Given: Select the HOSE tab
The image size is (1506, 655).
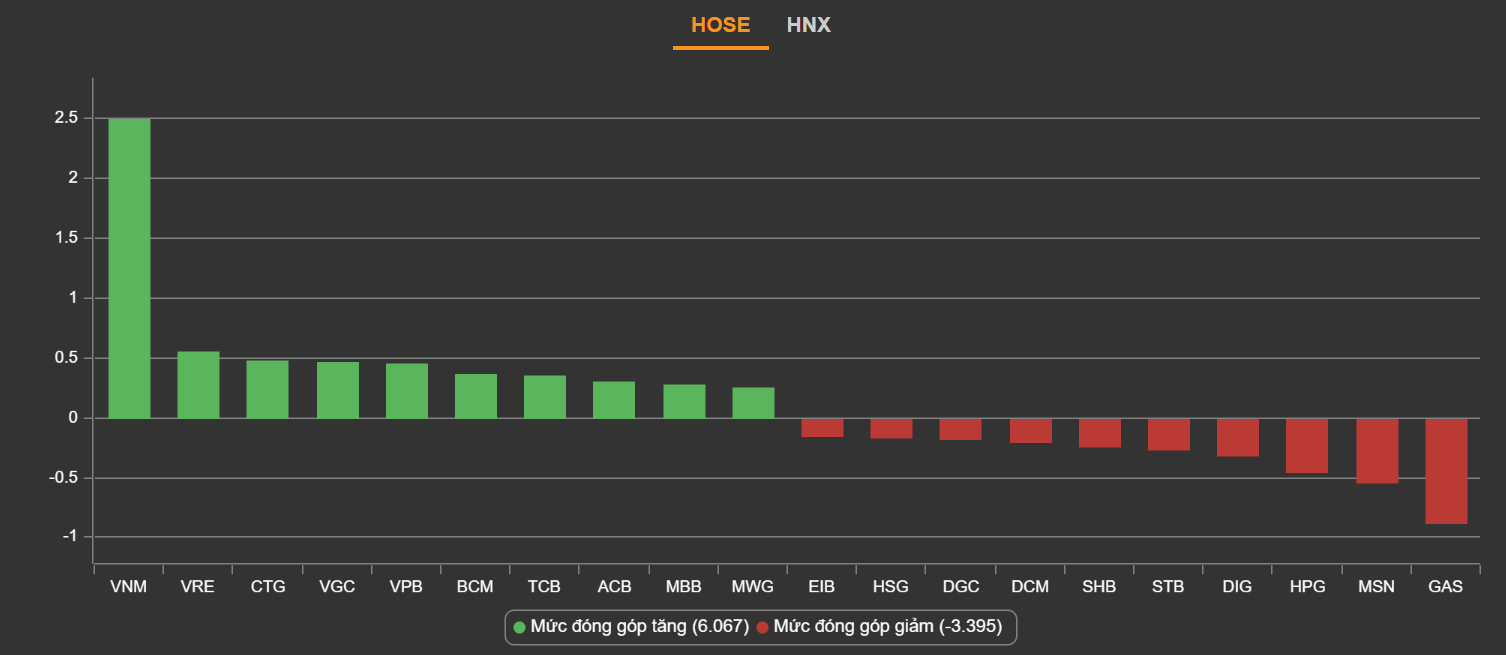Looking at the screenshot, I should pyautogui.click(x=720, y=25).
